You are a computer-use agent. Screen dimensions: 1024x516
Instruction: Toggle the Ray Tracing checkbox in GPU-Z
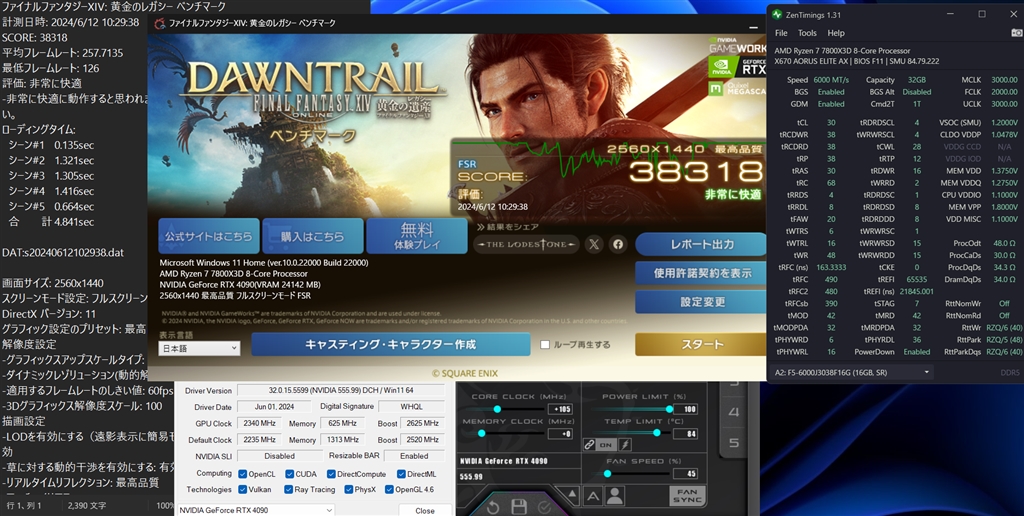pyautogui.click(x=289, y=489)
